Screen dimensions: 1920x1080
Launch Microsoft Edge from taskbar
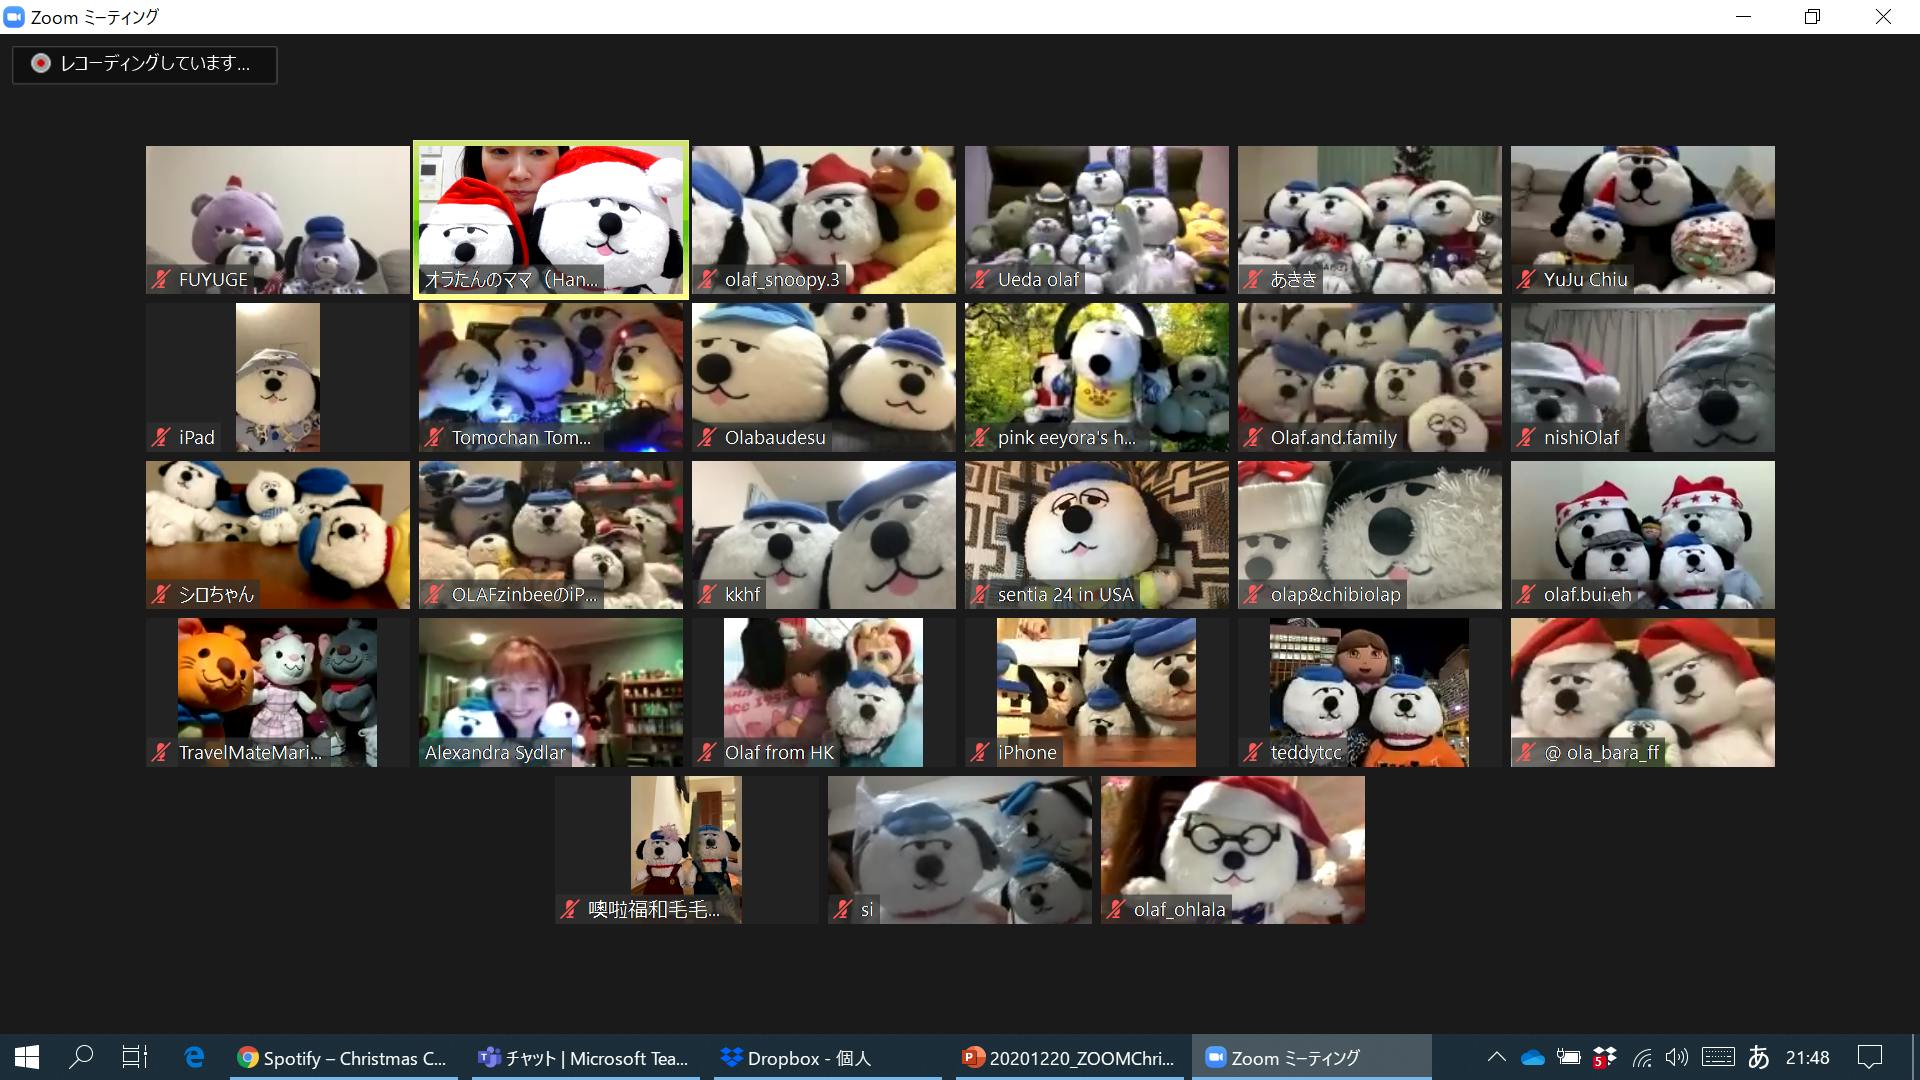pos(194,1057)
